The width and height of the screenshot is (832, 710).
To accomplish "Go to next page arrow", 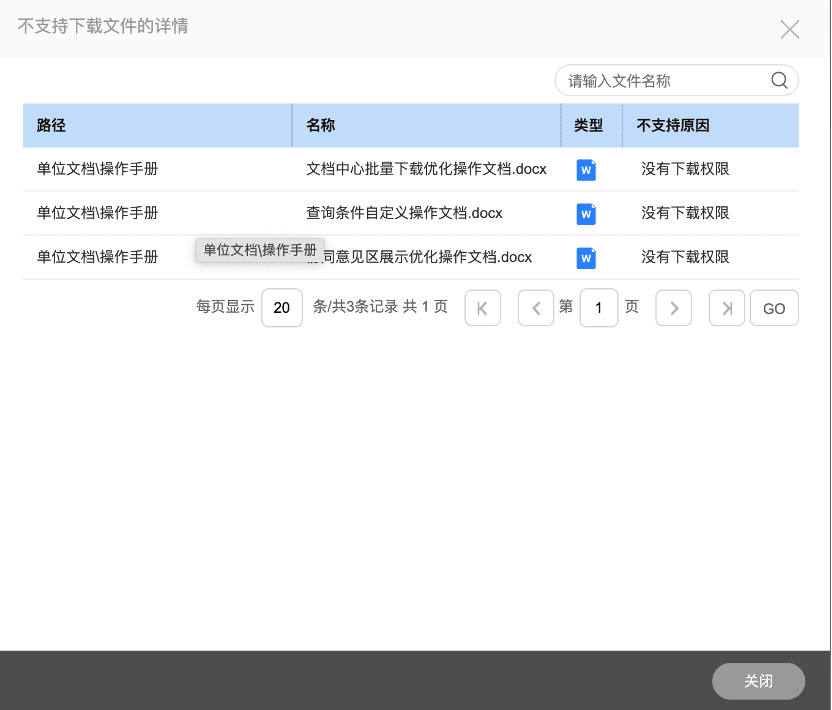I will pos(673,308).
